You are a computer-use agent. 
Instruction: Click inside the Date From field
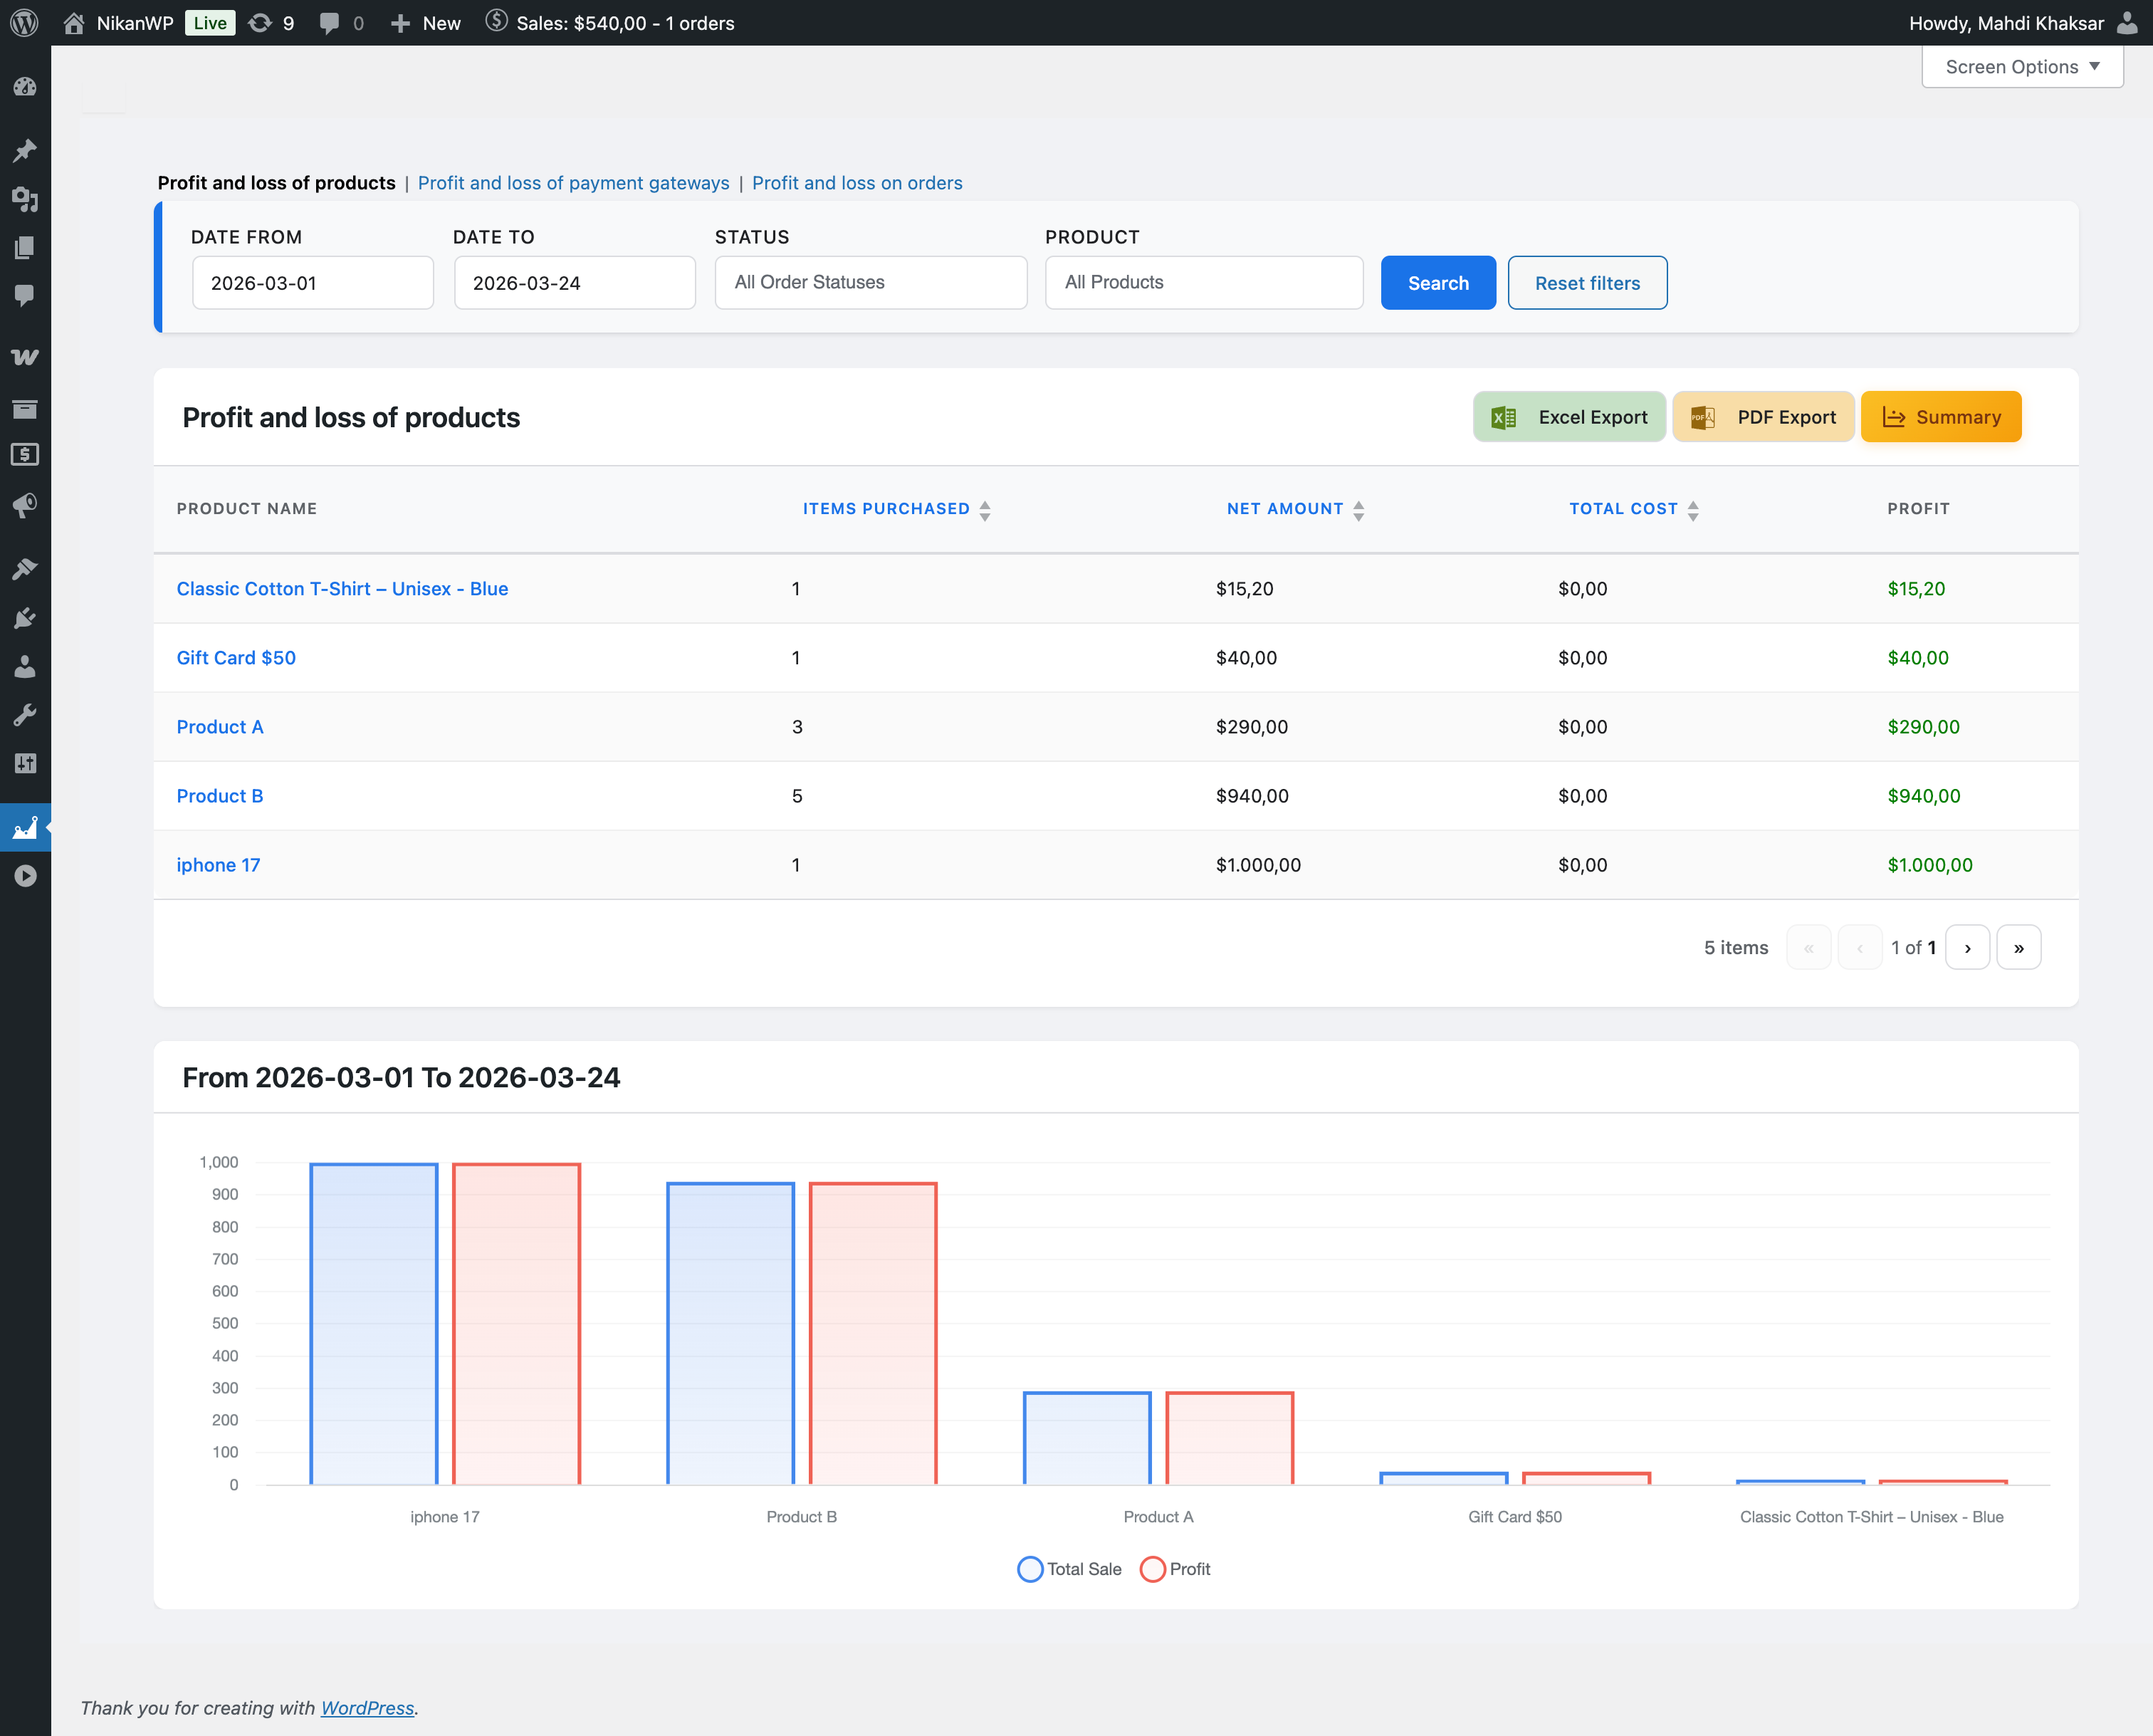click(312, 282)
